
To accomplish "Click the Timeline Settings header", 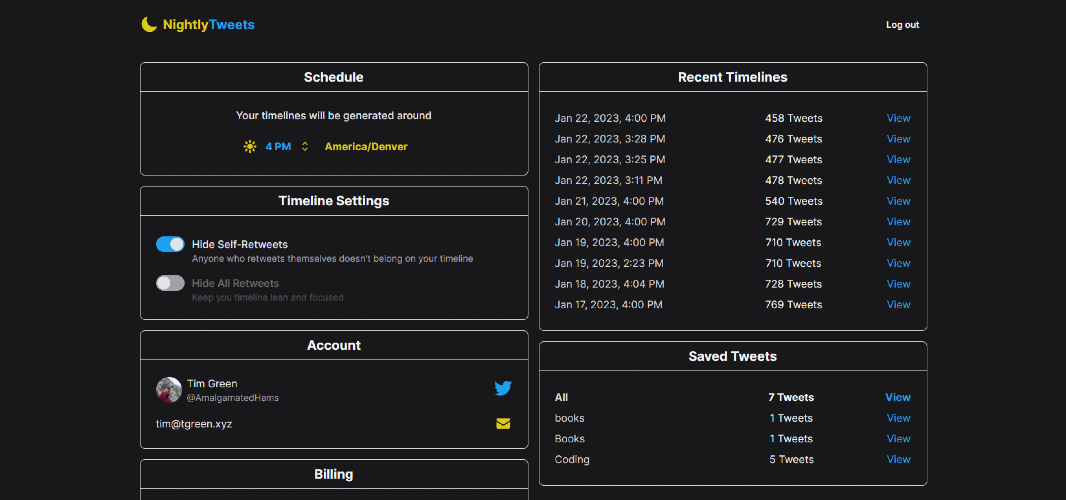I will 334,201.
